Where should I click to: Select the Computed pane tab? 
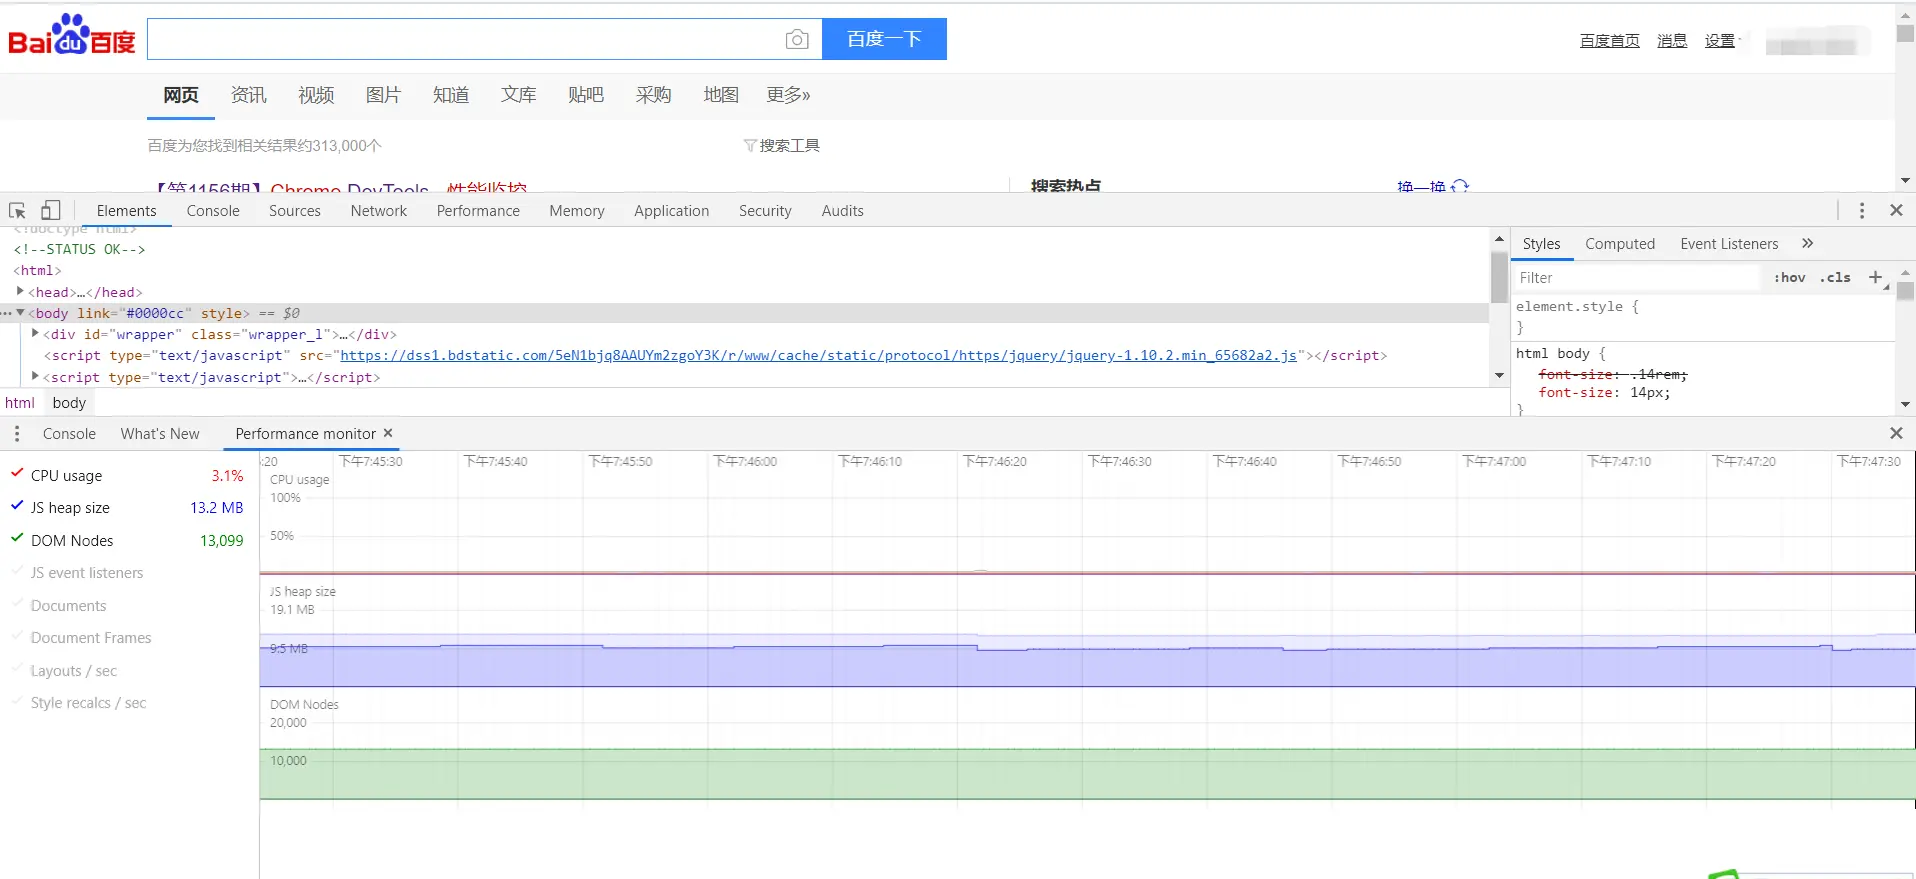point(1619,243)
